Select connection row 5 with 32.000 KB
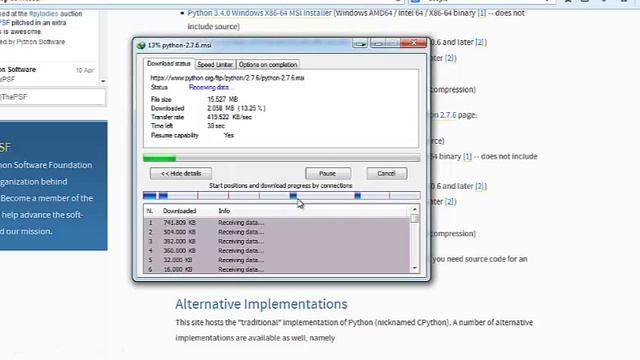This screenshot has height=360, width=640. 276,260
